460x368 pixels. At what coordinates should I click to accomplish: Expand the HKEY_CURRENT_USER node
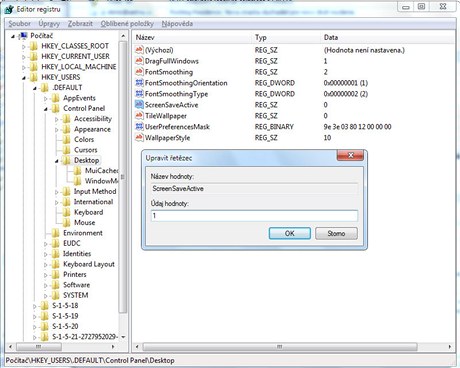[x=24, y=57]
